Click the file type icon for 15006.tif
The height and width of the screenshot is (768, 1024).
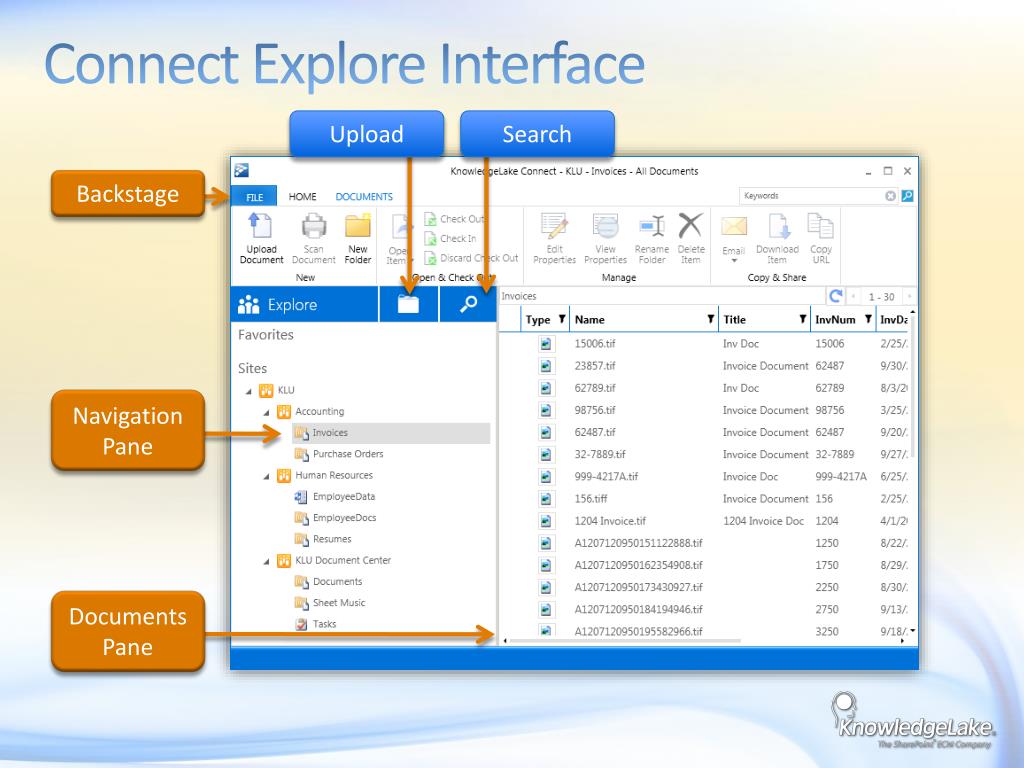(x=546, y=344)
